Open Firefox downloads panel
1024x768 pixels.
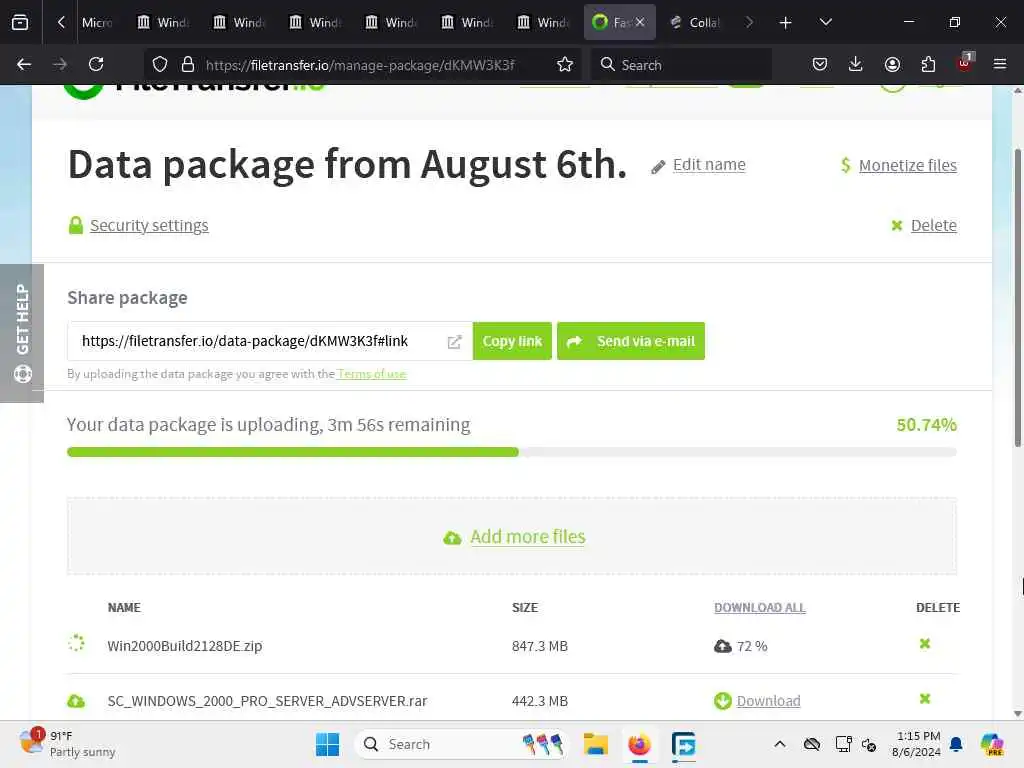[856, 64]
